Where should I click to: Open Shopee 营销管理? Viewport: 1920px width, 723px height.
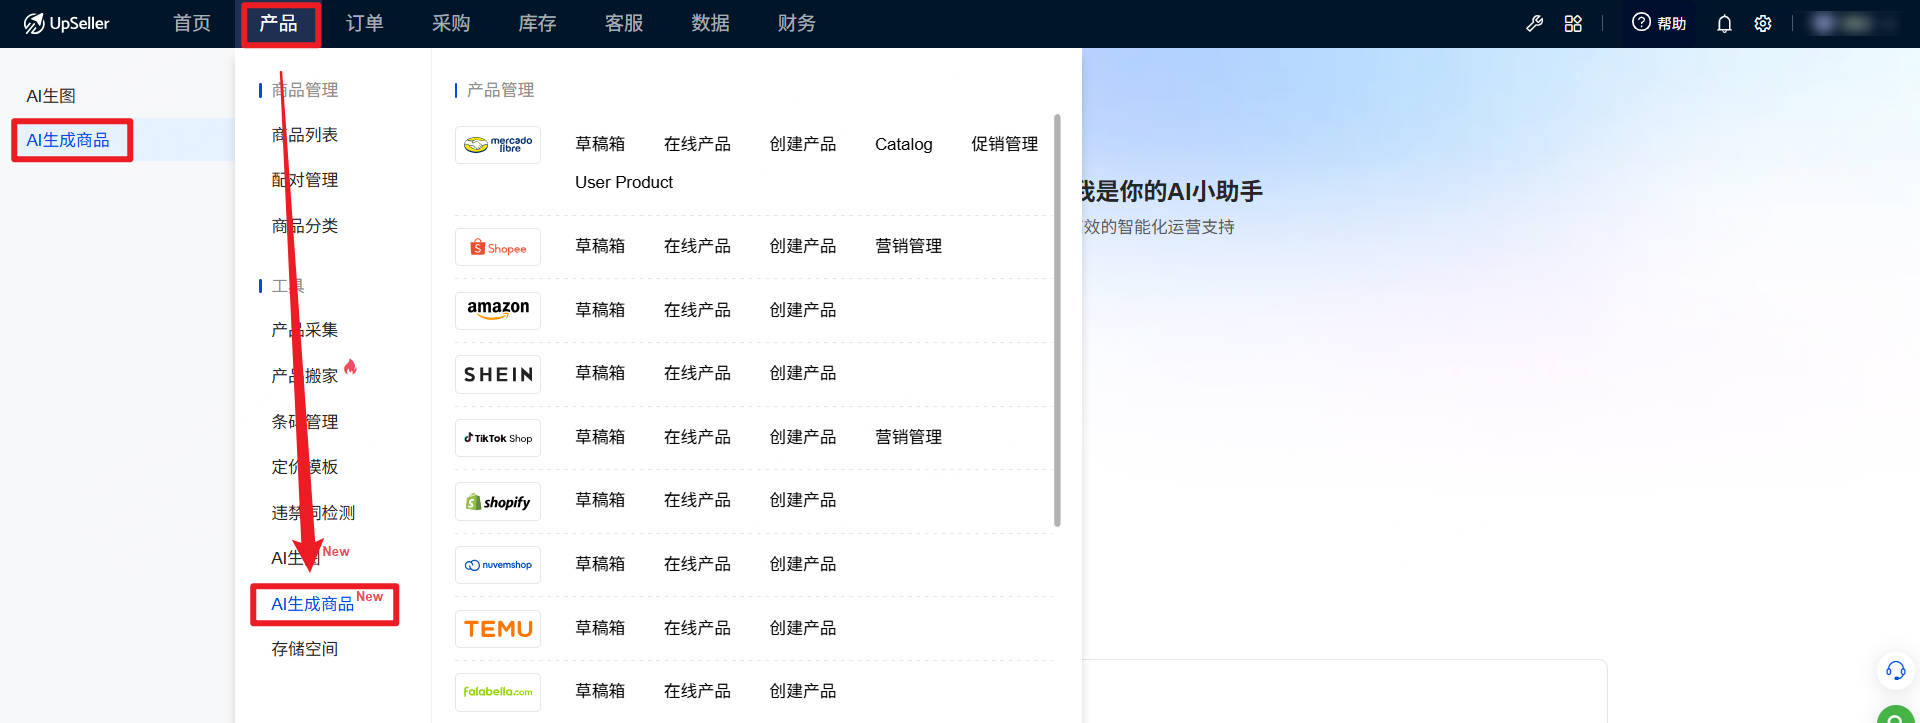(909, 246)
